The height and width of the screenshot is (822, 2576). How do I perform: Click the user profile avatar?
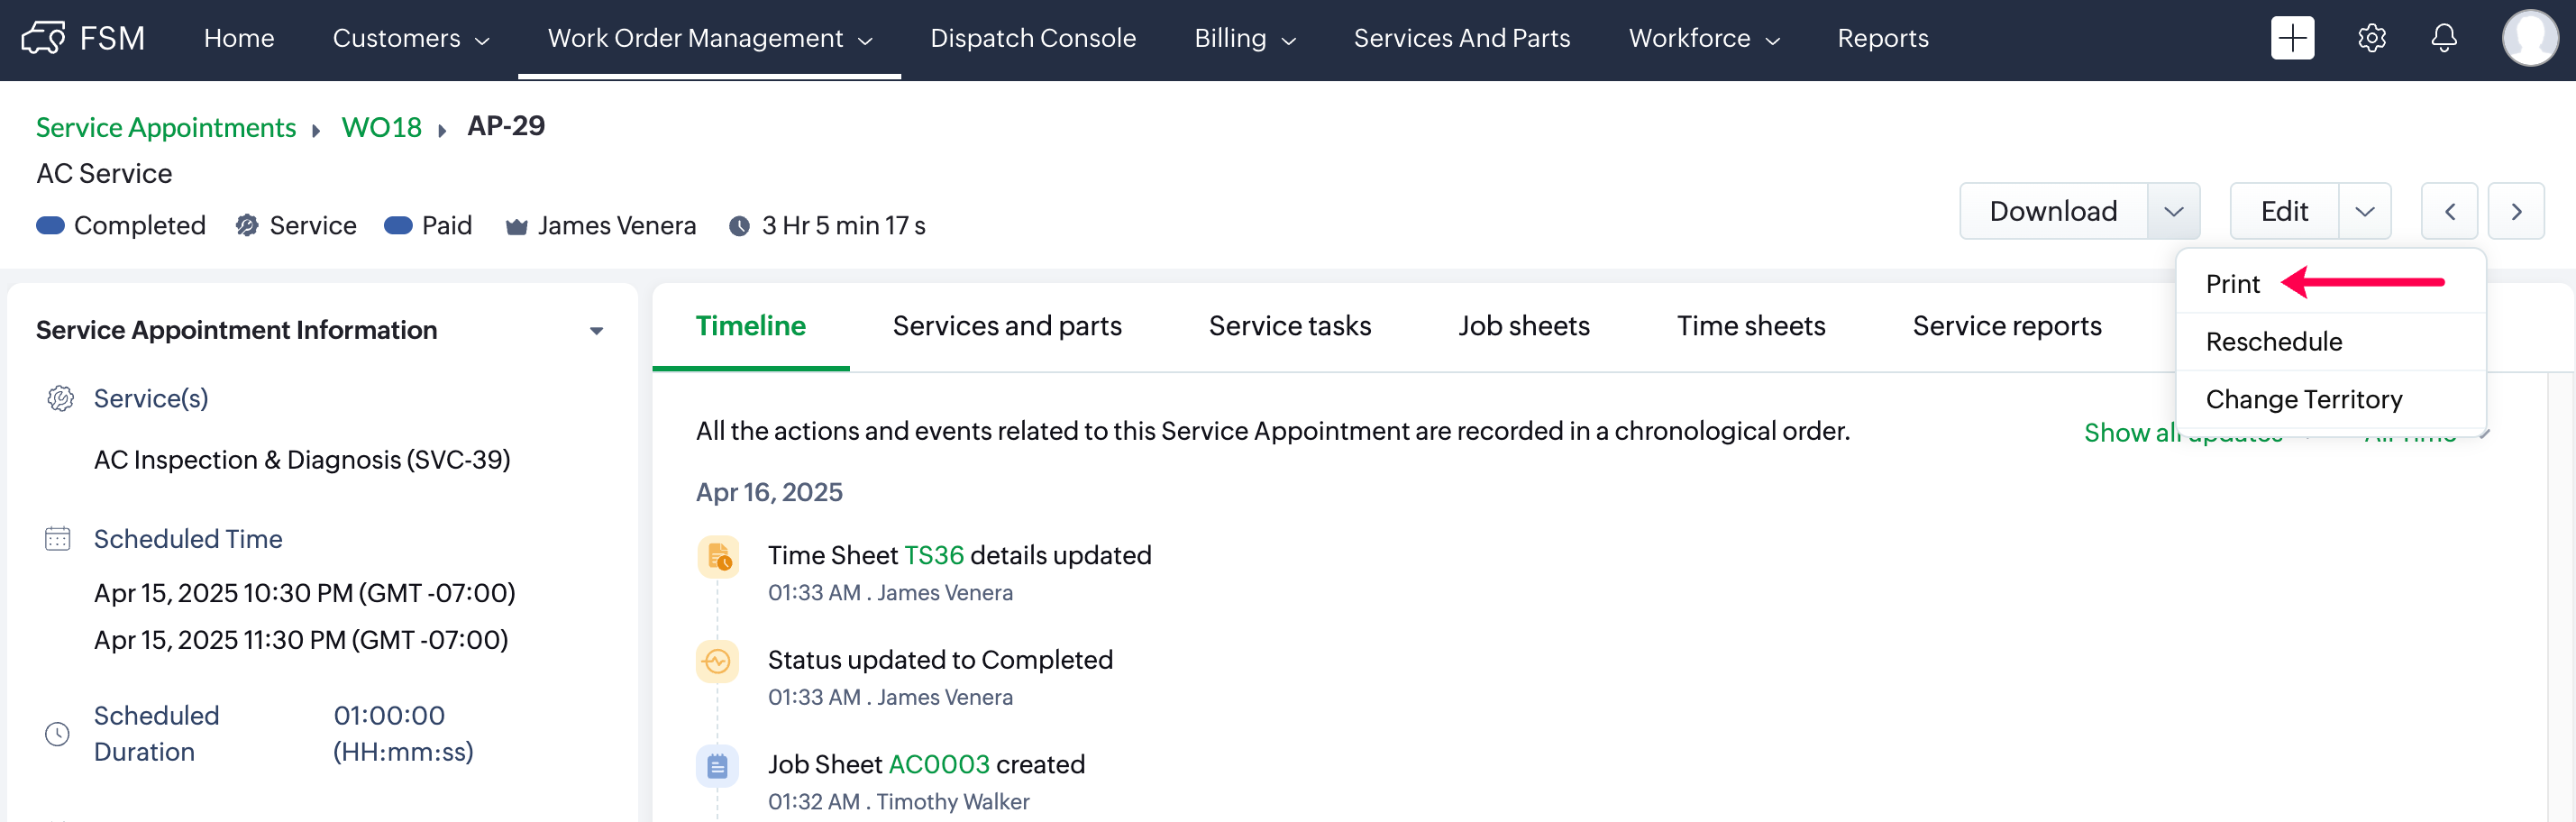tap(2529, 38)
